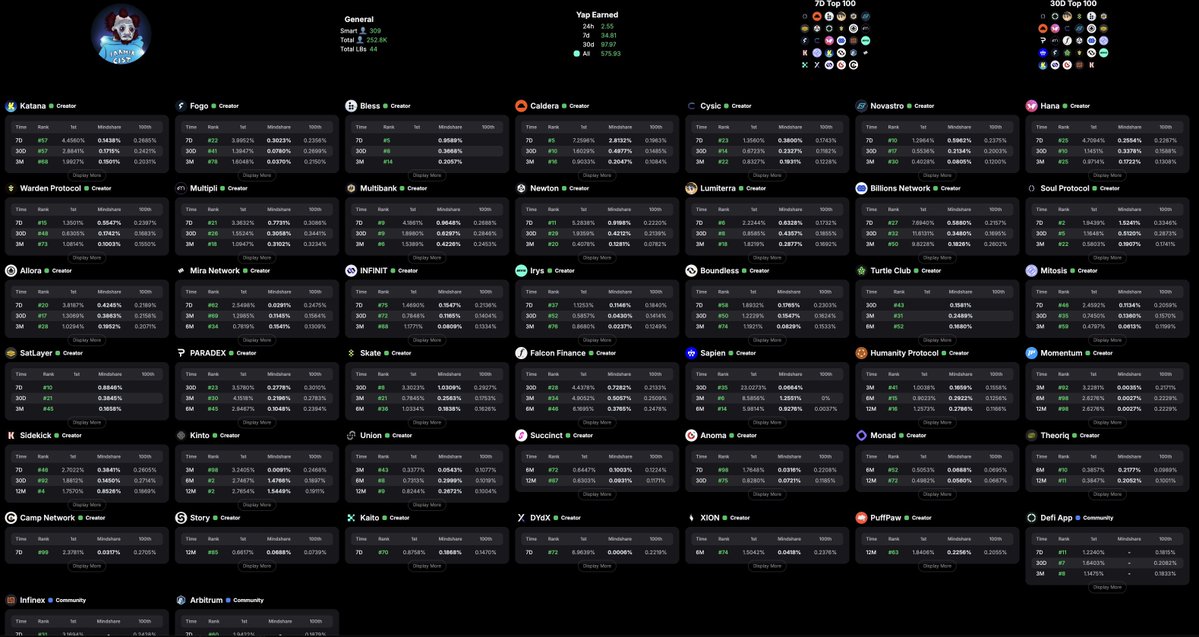Click the profile avatar image

coord(121,34)
